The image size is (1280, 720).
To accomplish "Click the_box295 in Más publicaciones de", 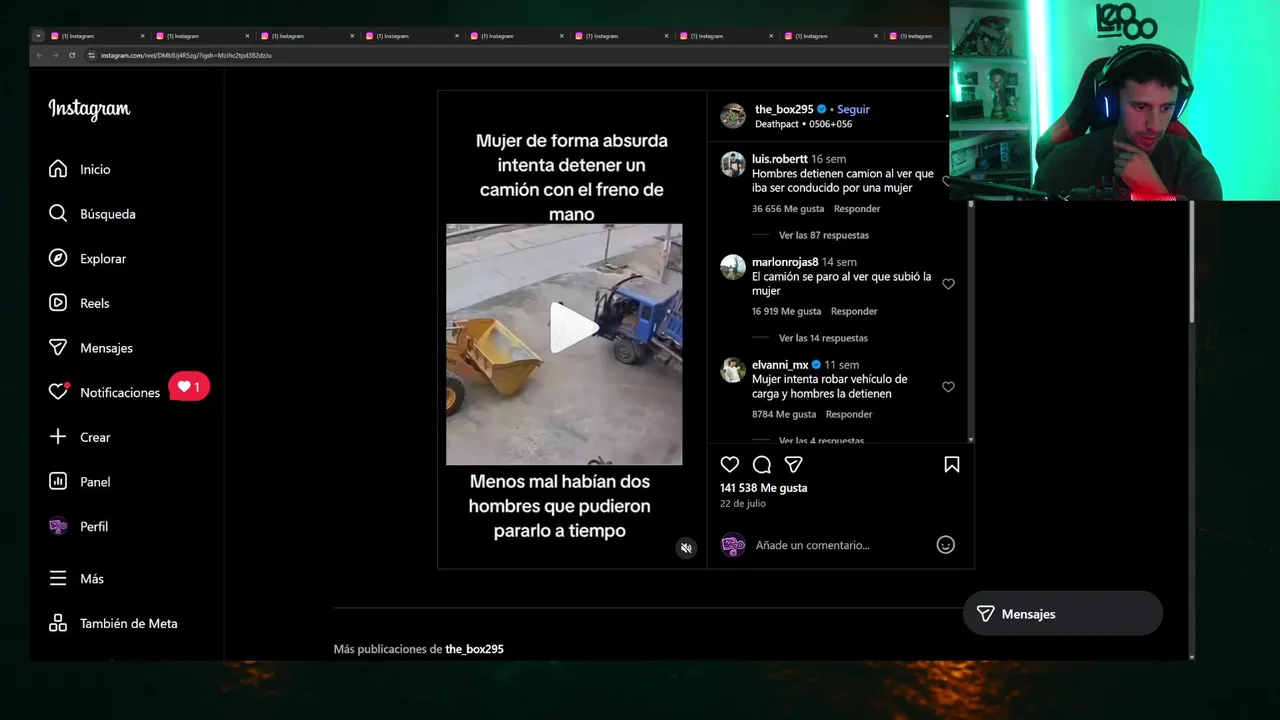I will (474, 649).
